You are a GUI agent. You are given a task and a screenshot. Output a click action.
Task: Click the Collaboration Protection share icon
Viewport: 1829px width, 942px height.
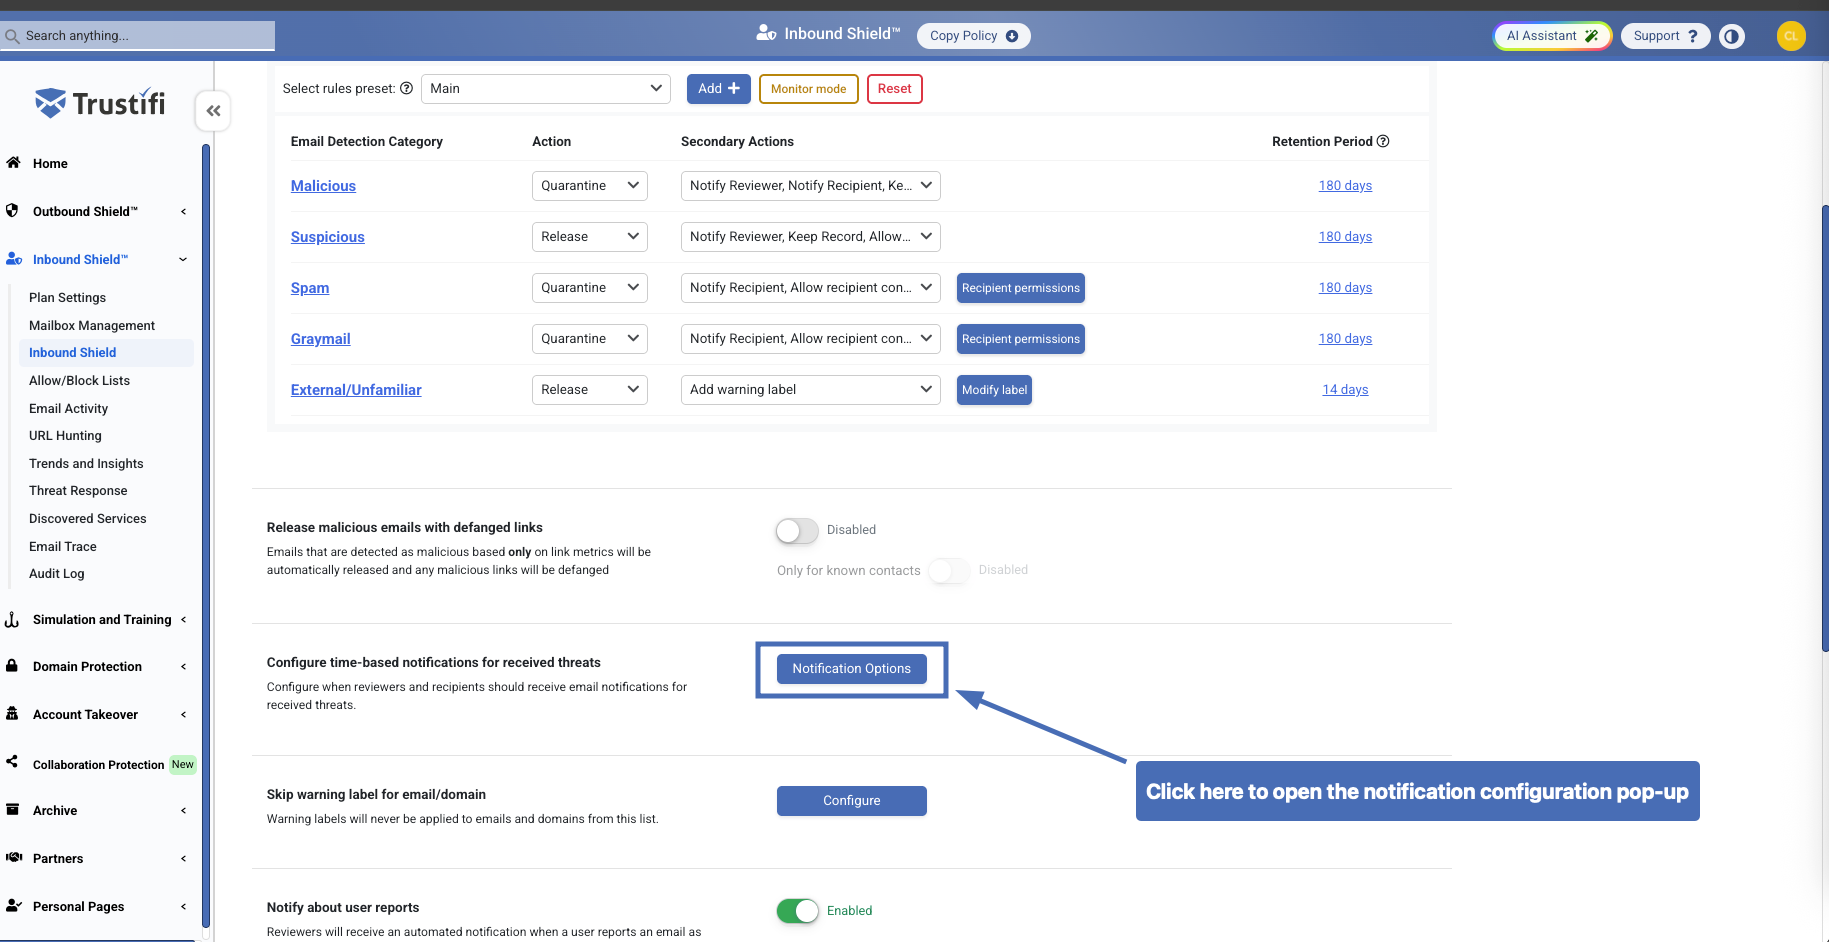pos(12,762)
